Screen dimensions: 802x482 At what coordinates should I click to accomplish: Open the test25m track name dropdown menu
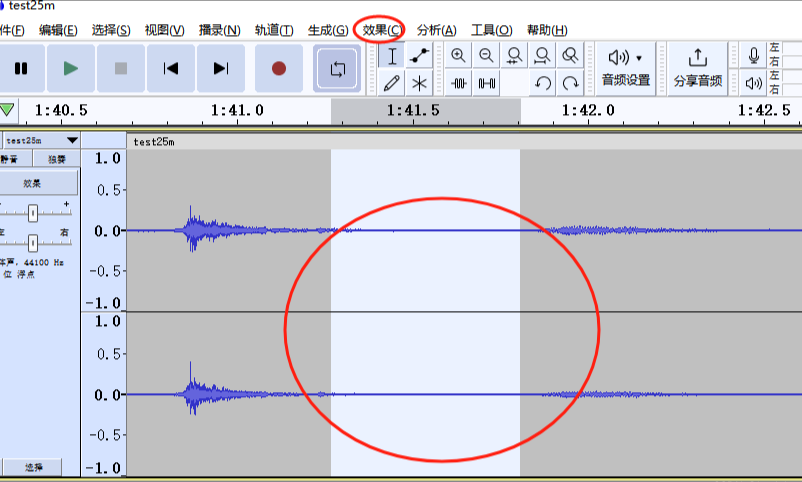click(40, 141)
